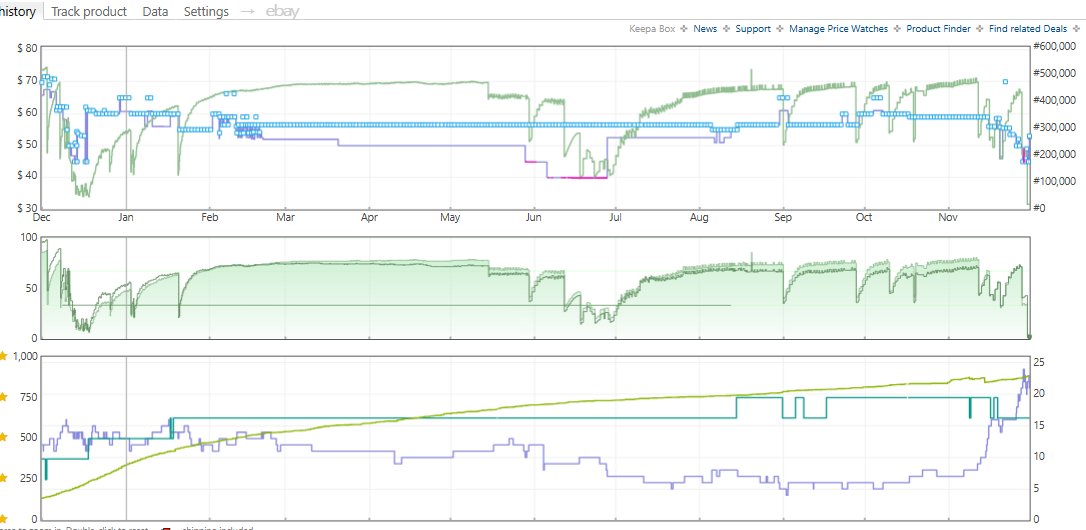Open the Track product tab
The image size is (1086, 530).
pyautogui.click(x=89, y=11)
